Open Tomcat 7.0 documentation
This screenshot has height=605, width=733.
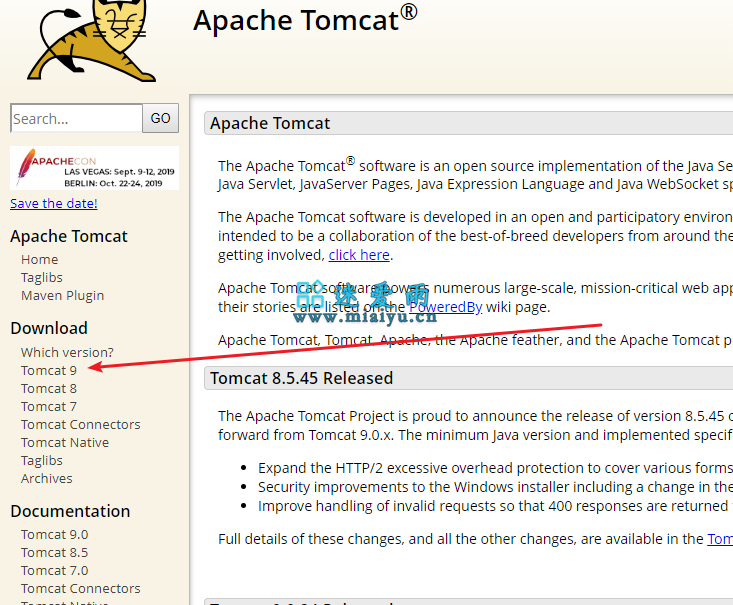55,571
